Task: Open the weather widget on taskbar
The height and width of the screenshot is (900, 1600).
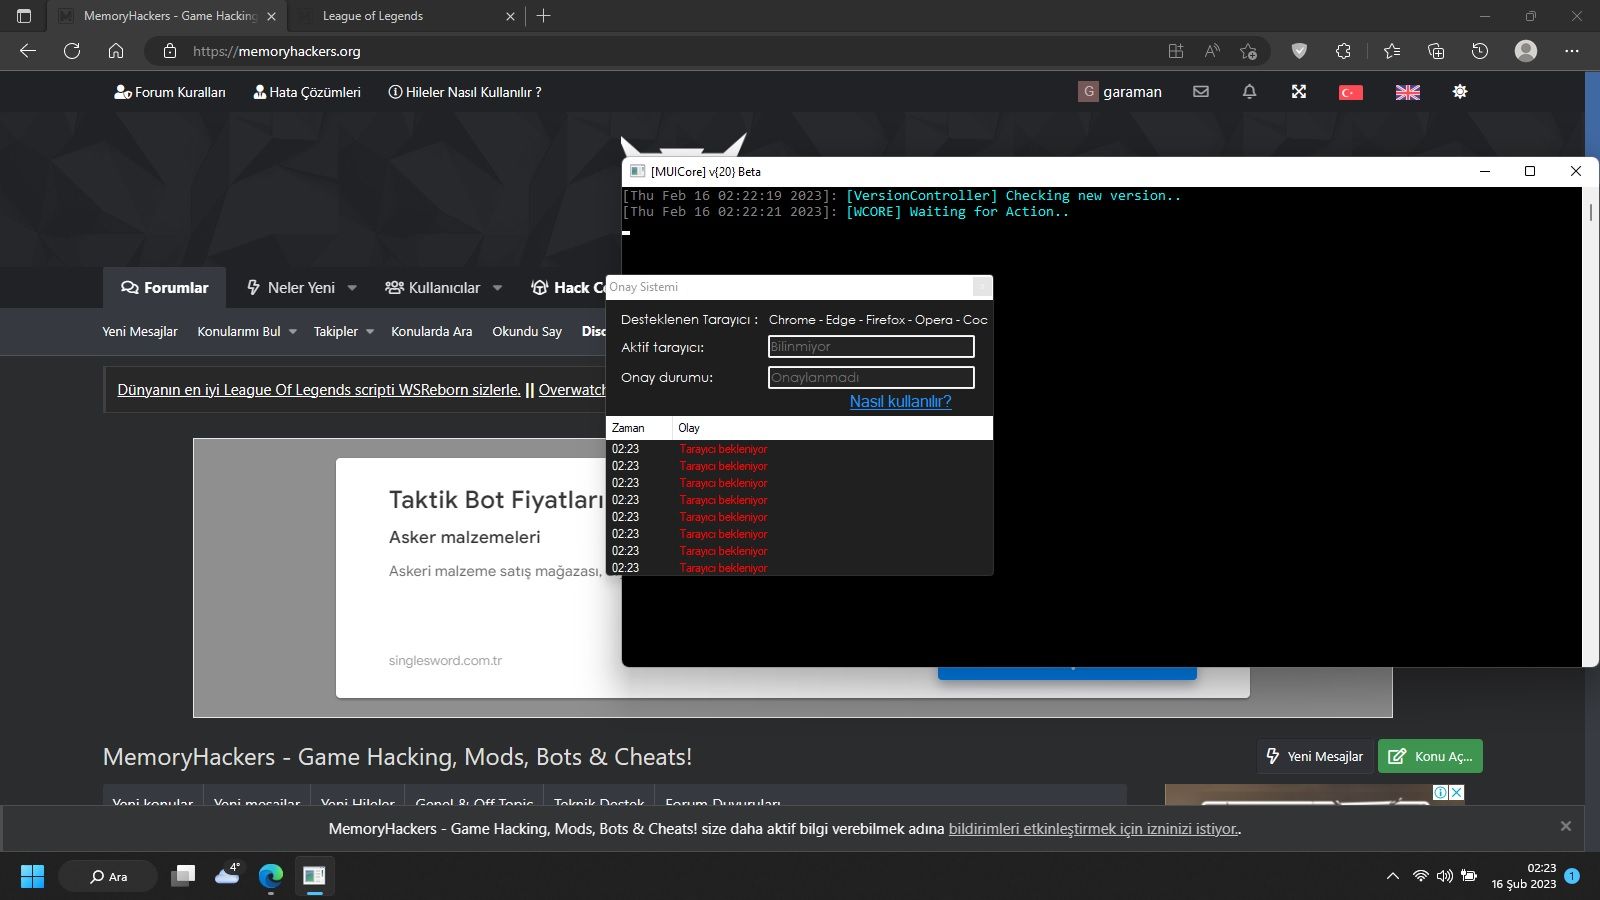Action: click(227, 876)
